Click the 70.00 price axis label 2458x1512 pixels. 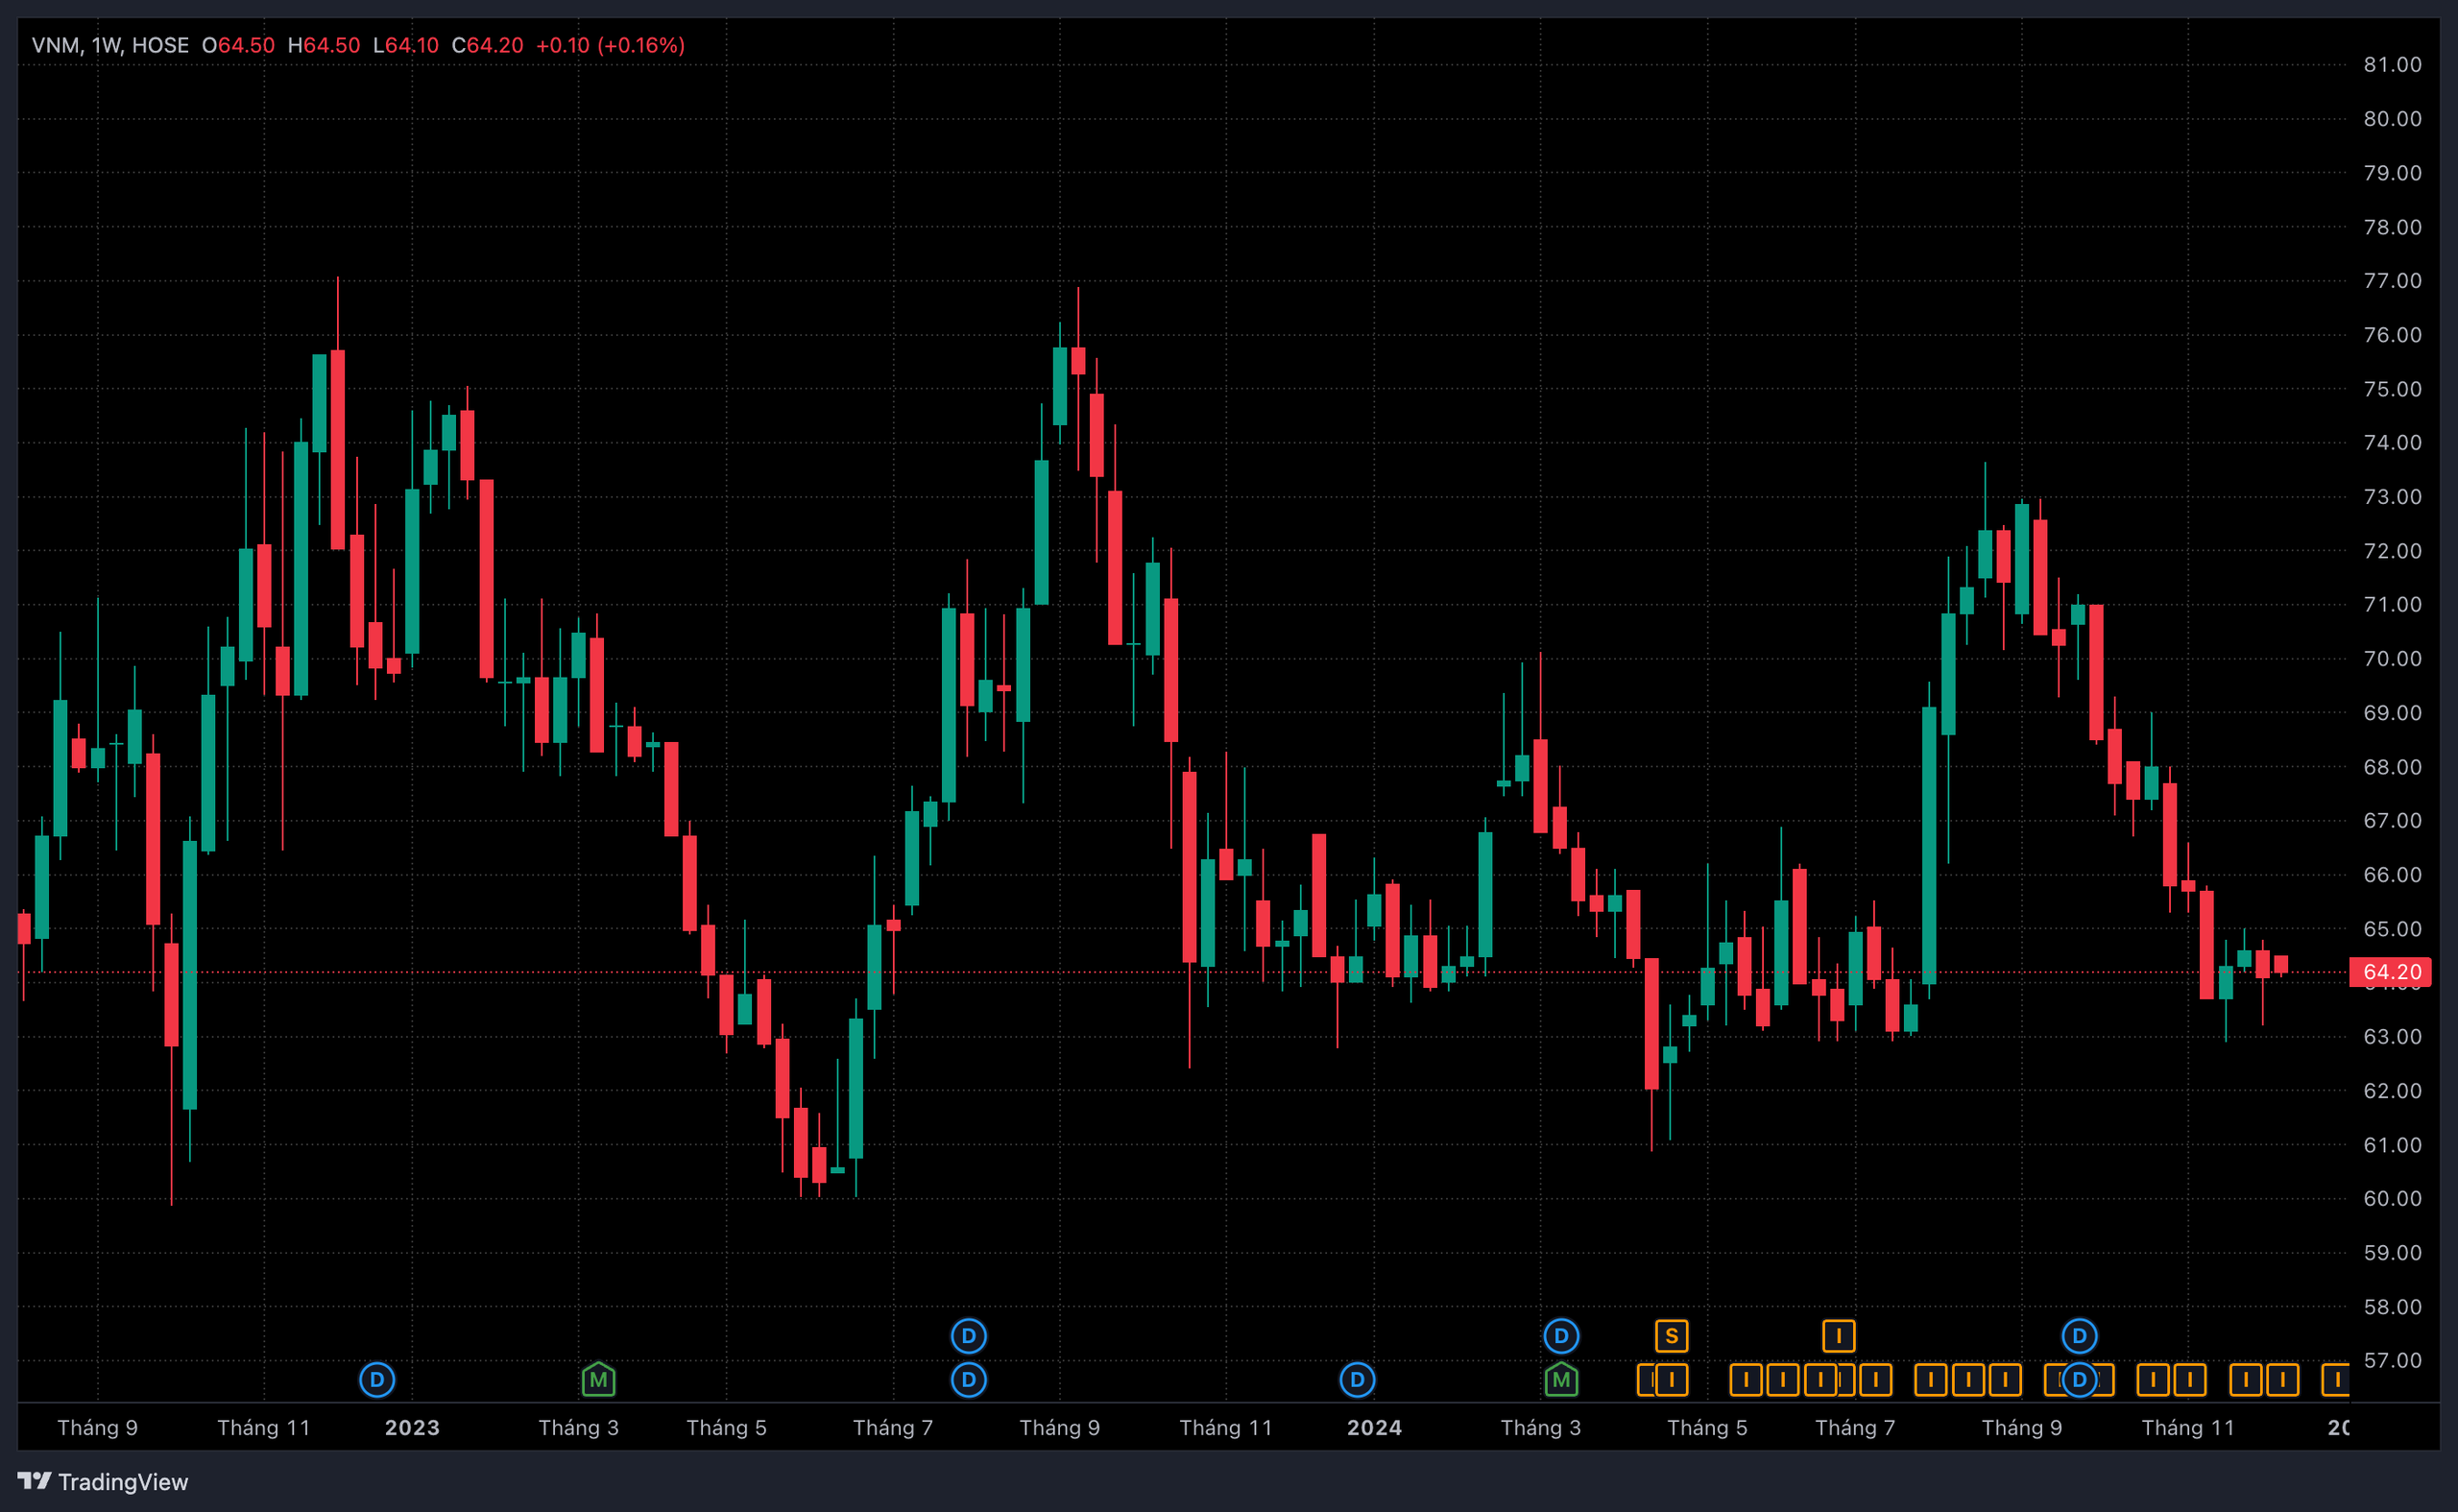(x=2392, y=659)
